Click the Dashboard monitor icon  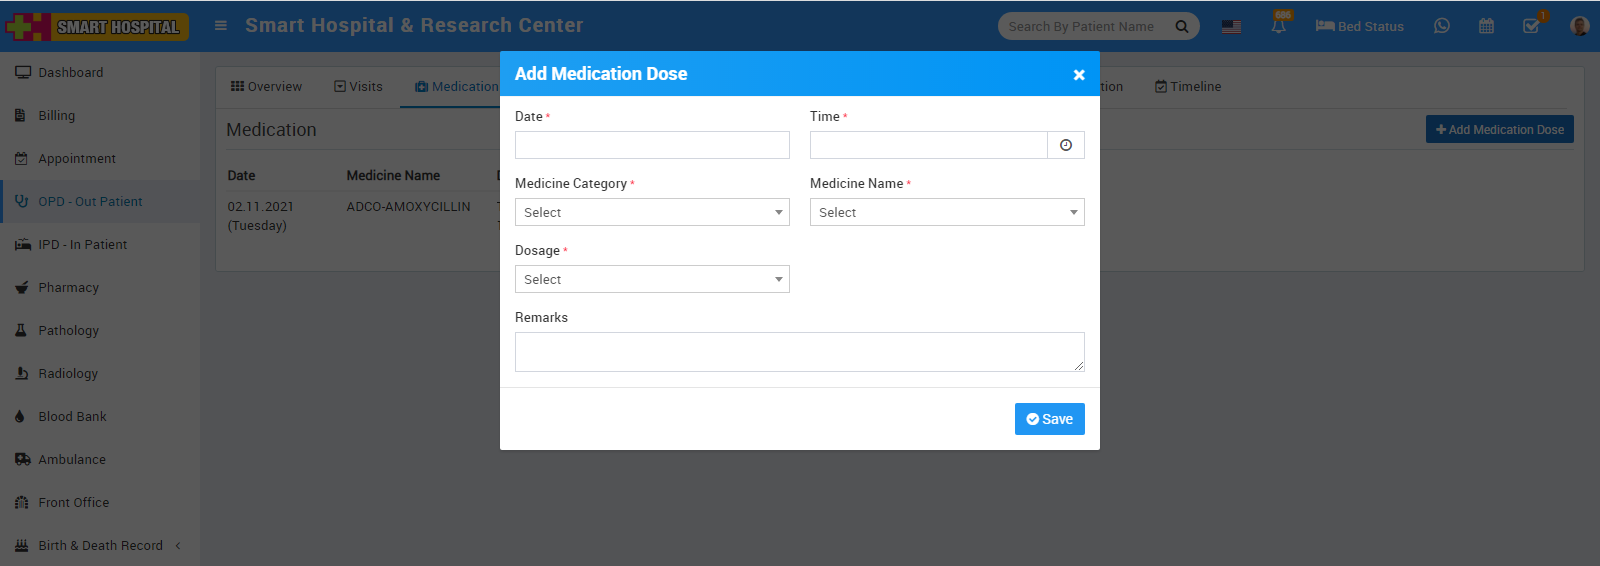coord(22,73)
